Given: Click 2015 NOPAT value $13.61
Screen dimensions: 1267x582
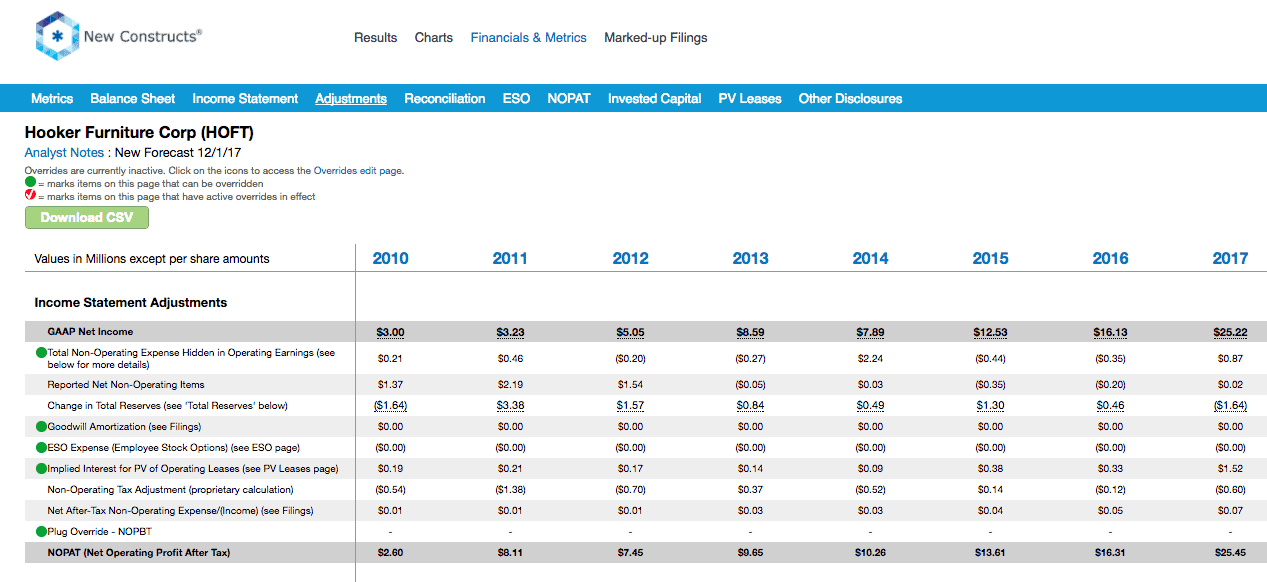Looking at the screenshot, I should tap(990, 552).
